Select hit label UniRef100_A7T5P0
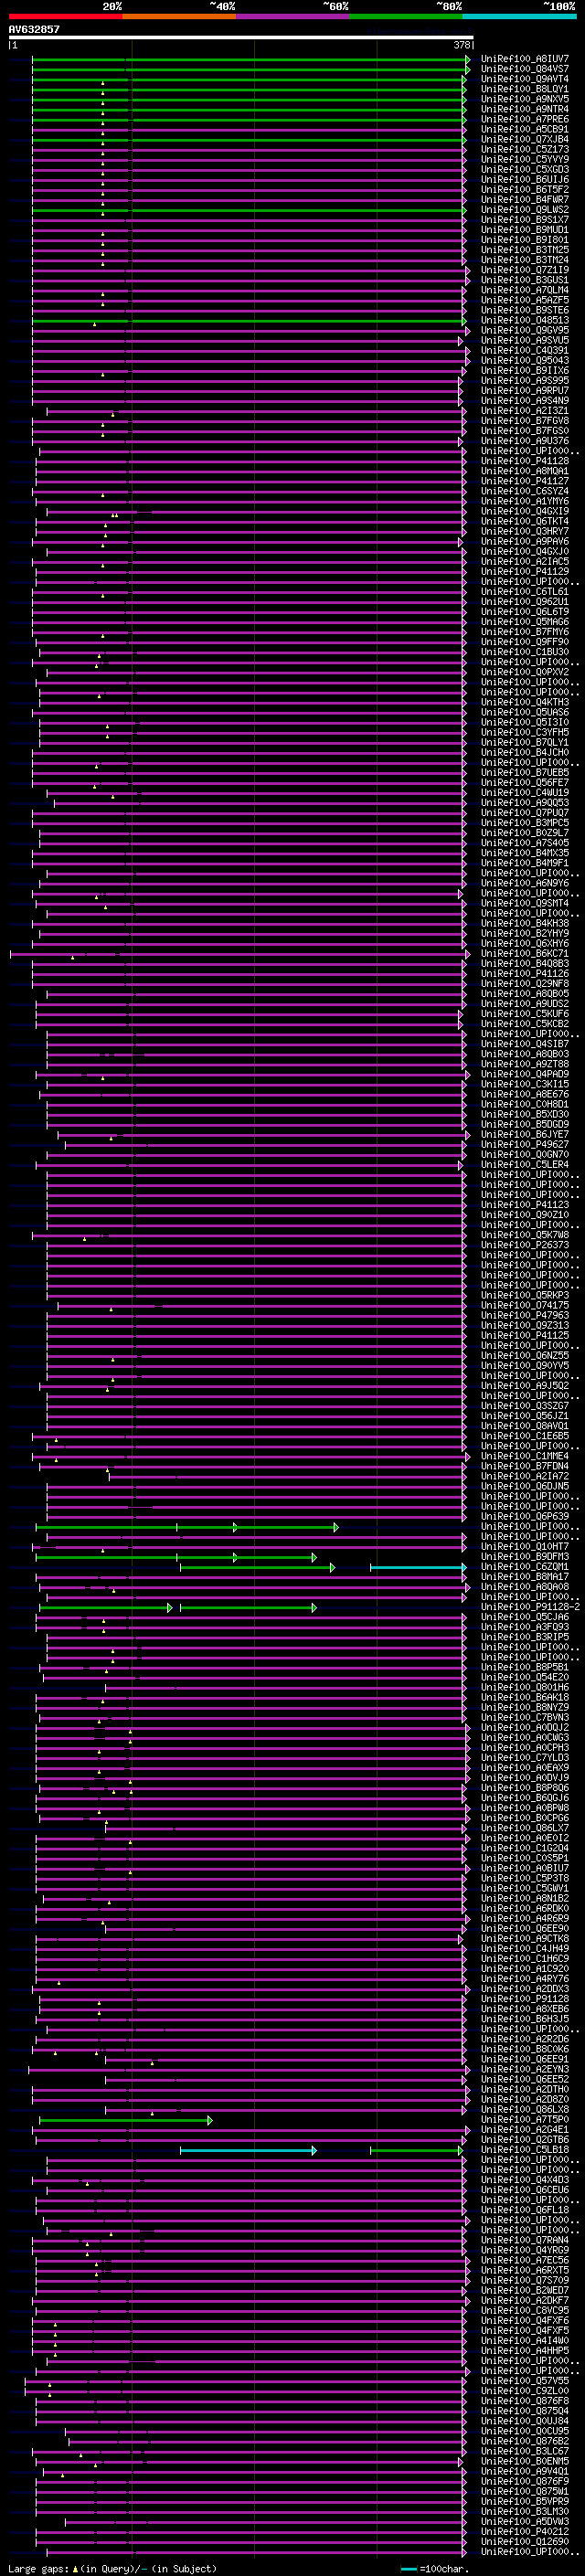Viewport: 585px width, 2576px height. (525, 2119)
